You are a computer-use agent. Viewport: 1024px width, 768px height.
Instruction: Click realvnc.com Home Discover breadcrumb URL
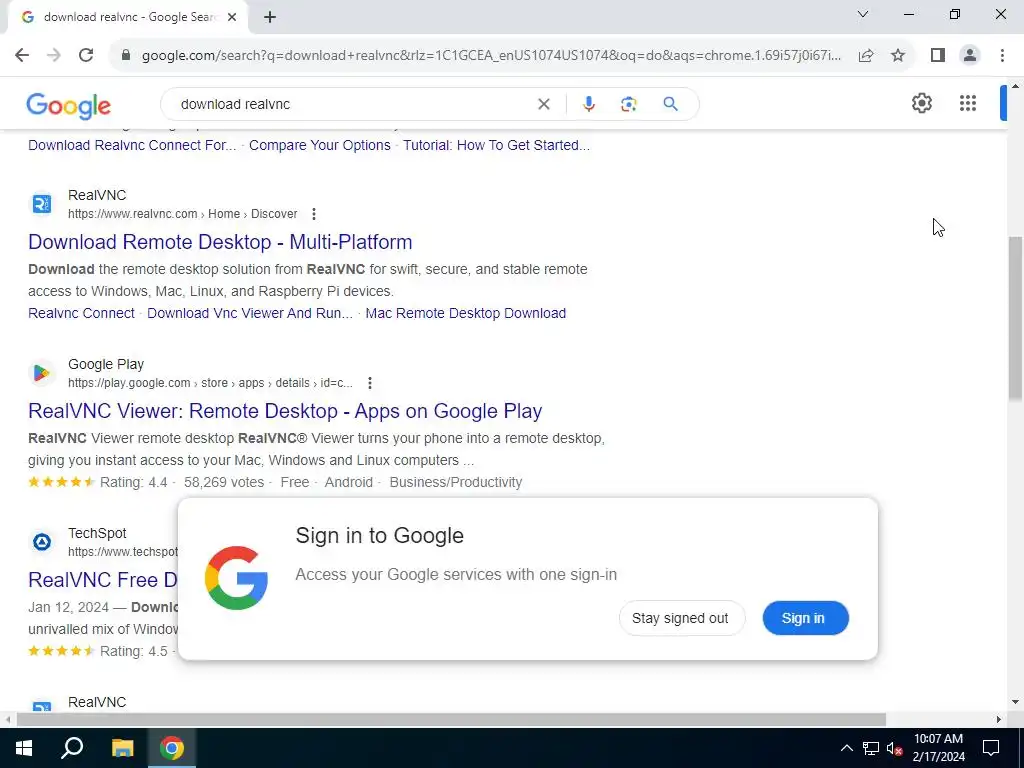182,214
